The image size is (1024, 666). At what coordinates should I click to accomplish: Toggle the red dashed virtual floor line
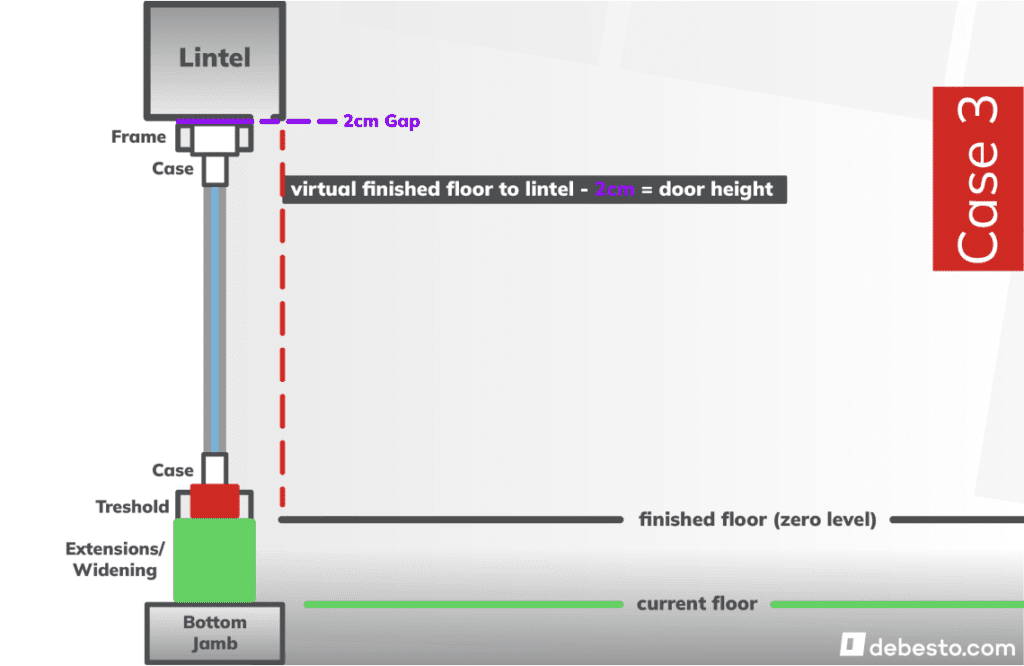[x=283, y=320]
